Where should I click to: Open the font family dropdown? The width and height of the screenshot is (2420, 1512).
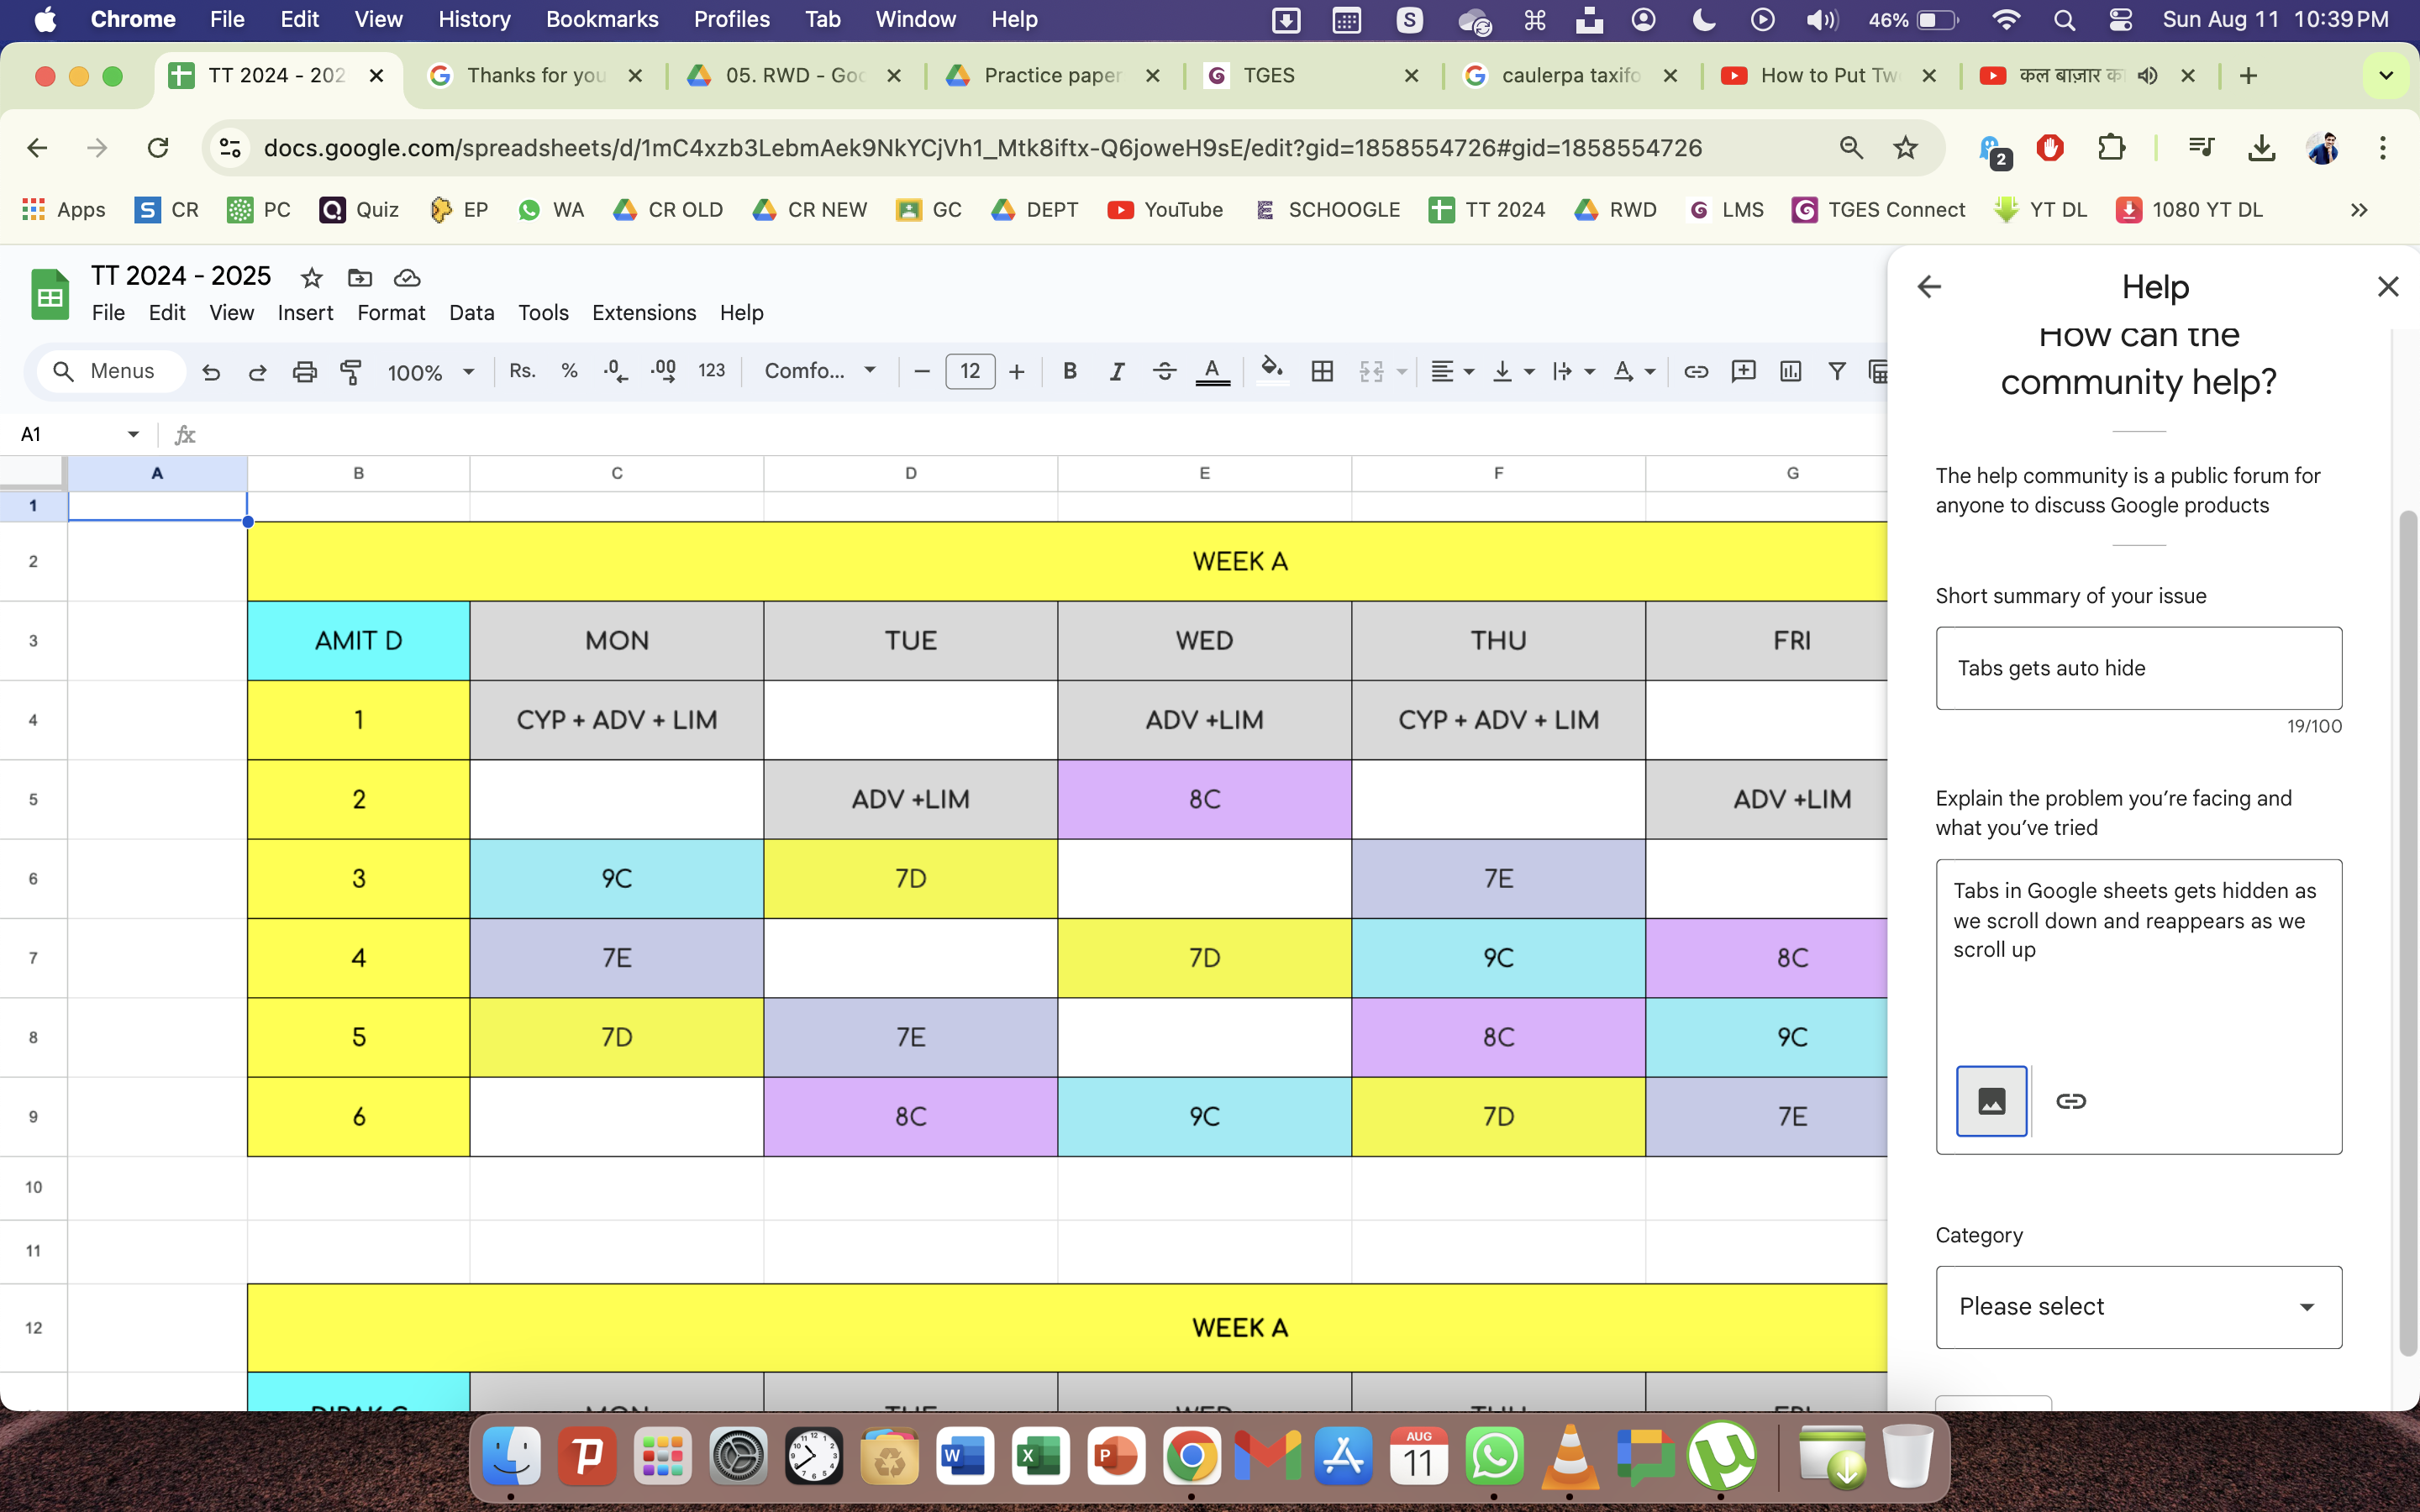[x=820, y=372]
